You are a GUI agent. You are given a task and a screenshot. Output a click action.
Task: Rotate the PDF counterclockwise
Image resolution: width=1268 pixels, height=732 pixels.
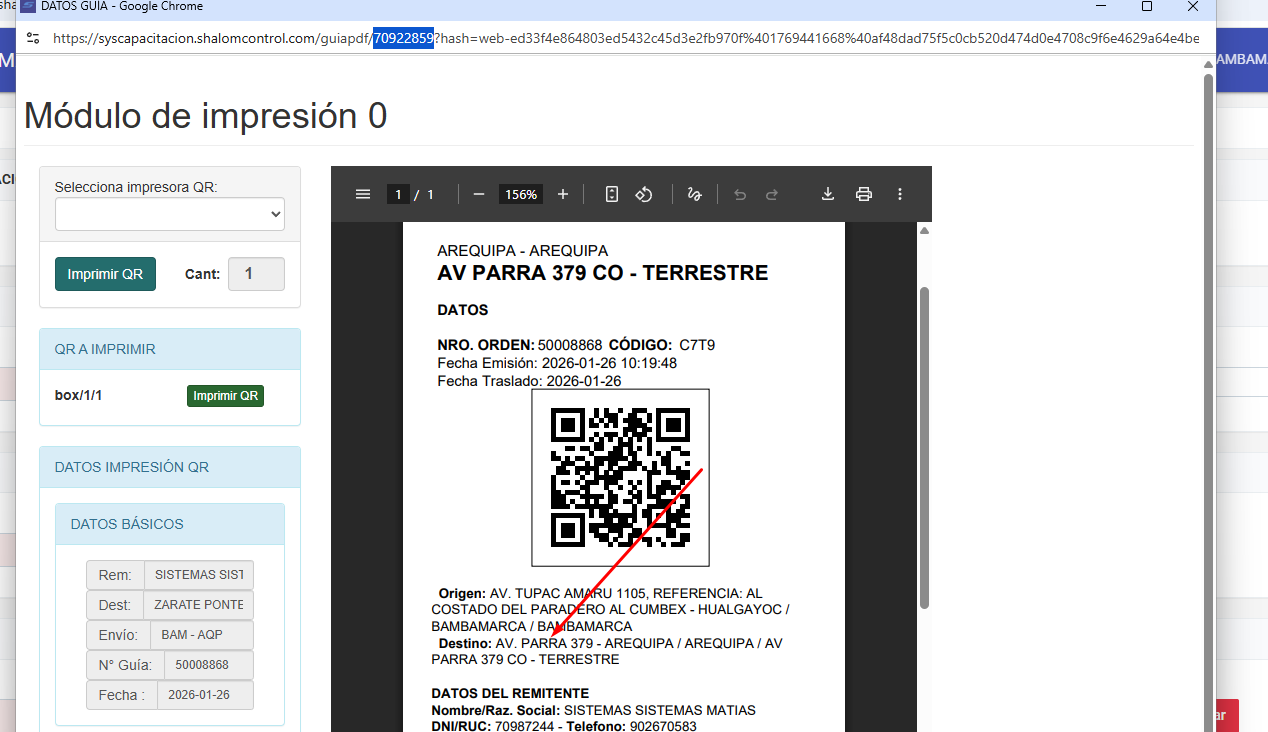(x=644, y=194)
